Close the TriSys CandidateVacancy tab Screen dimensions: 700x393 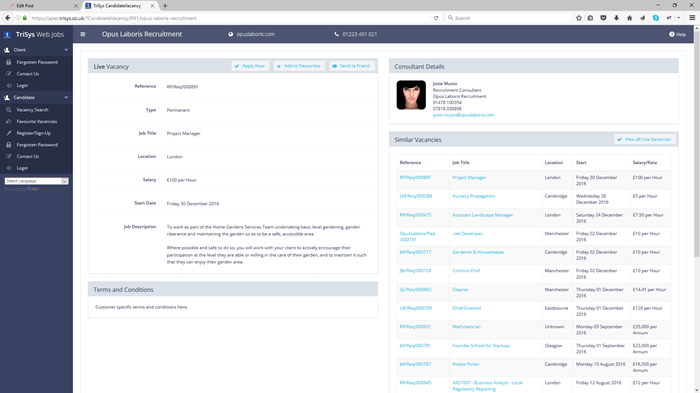152,6
